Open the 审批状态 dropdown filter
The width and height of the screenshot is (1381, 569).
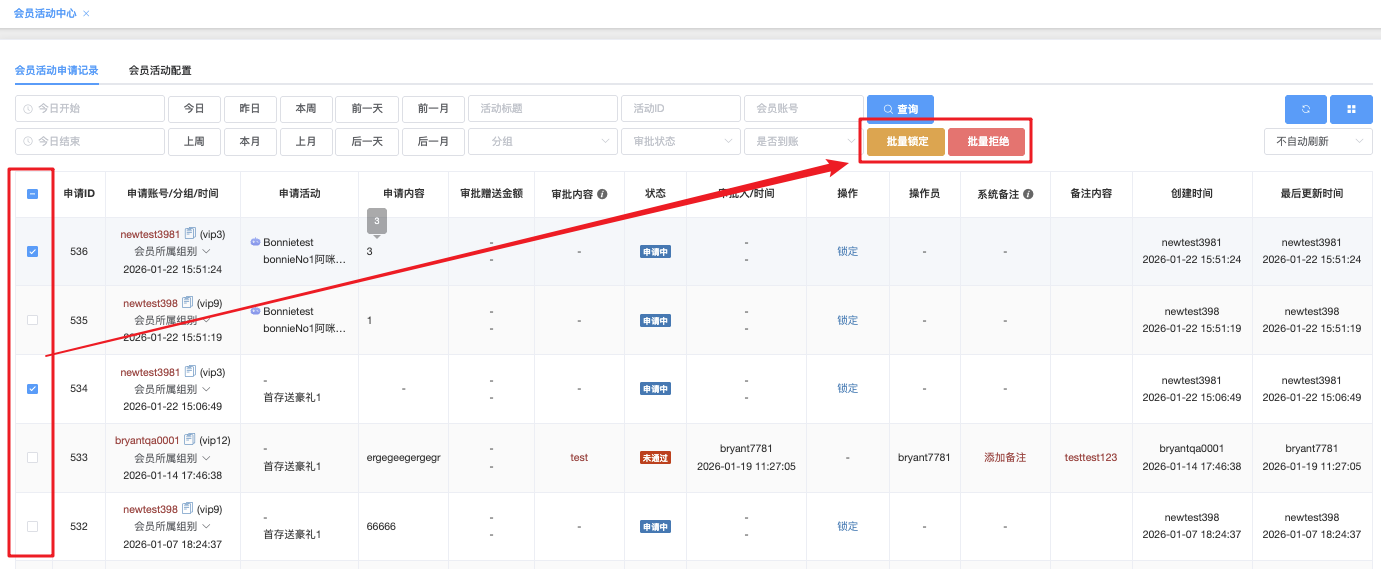point(680,142)
